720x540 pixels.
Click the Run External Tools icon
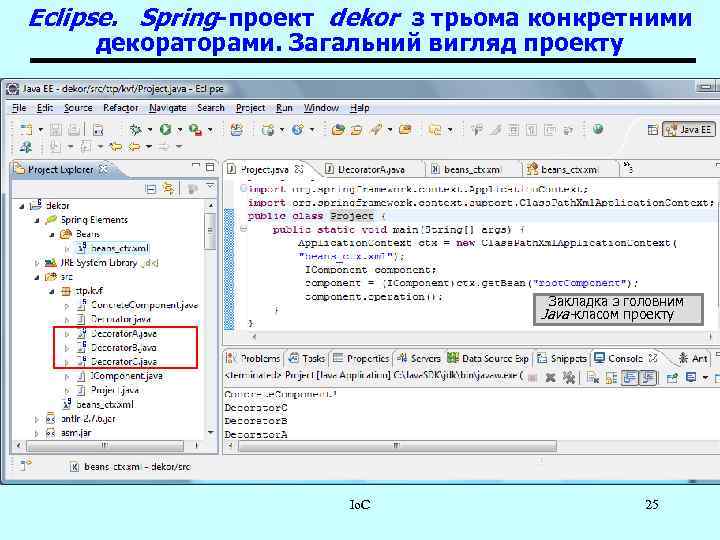[x=196, y=130]
